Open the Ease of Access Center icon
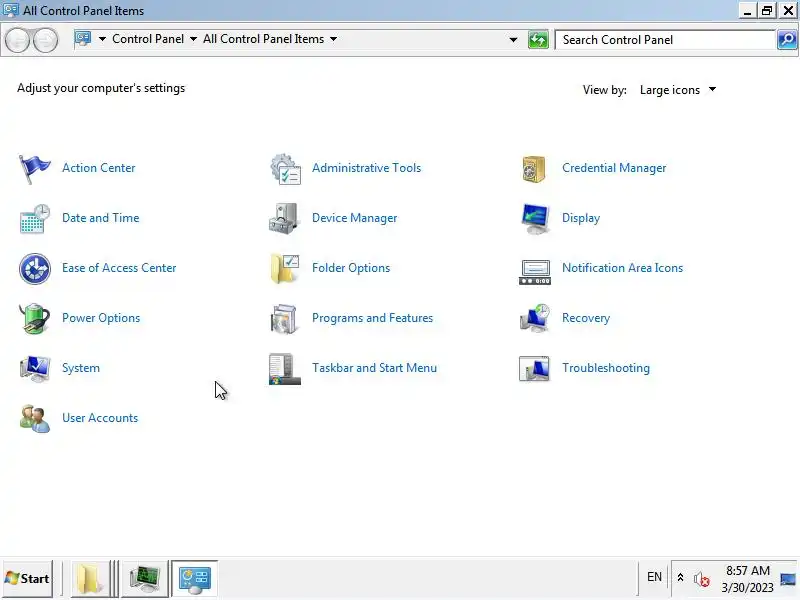This screenshot has width=800, height=600. (x=35, y=268)
